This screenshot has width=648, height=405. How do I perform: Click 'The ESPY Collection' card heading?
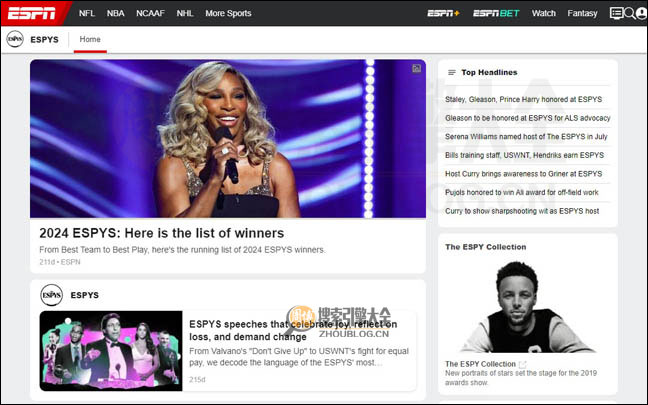(x=486, y=247)
